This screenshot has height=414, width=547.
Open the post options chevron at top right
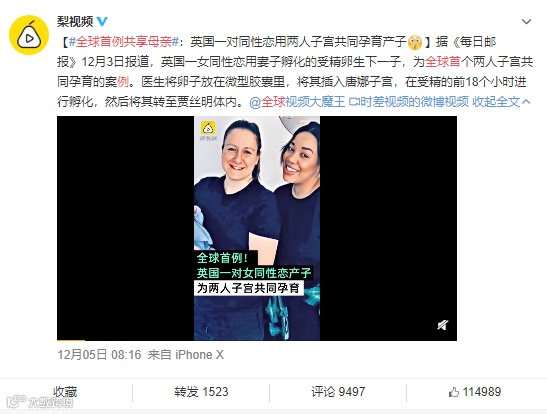point(526,22)
